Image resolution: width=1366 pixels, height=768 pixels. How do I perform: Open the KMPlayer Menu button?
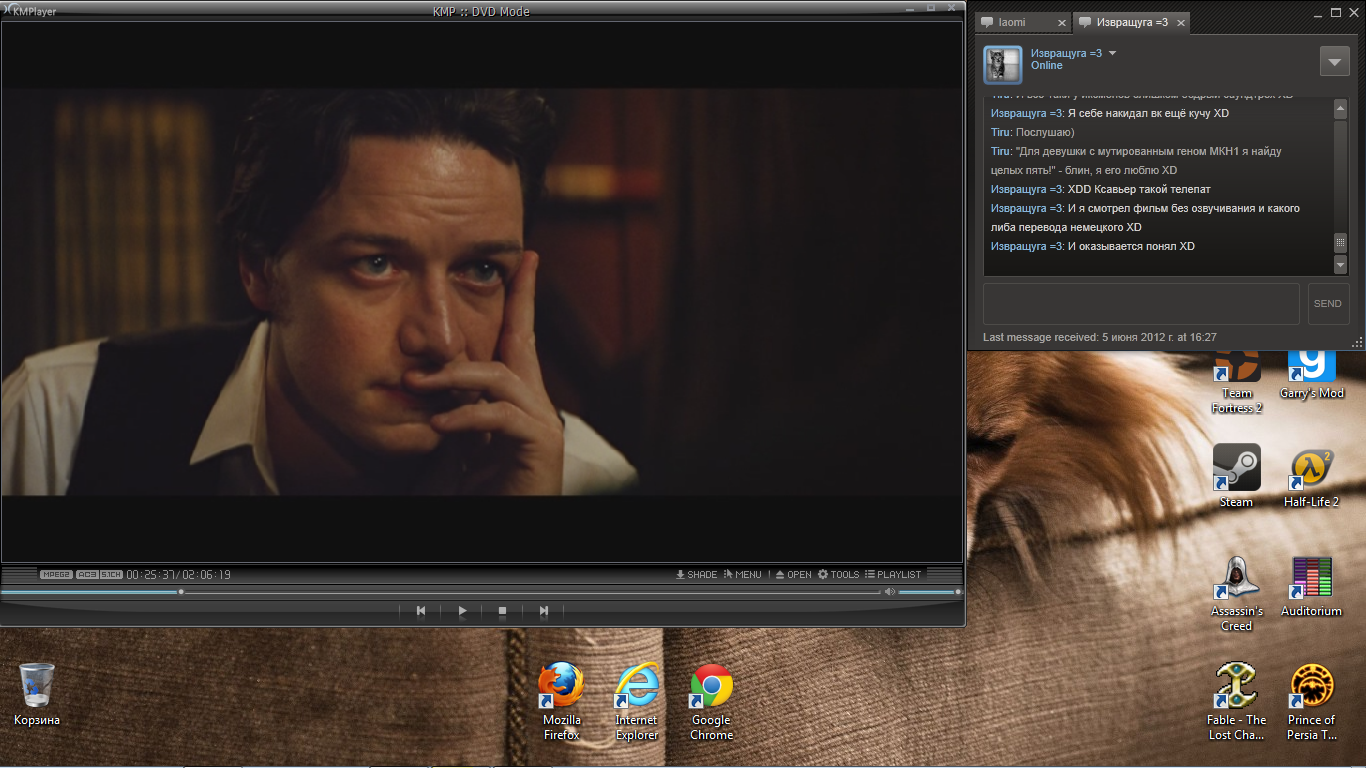[742, 574]
